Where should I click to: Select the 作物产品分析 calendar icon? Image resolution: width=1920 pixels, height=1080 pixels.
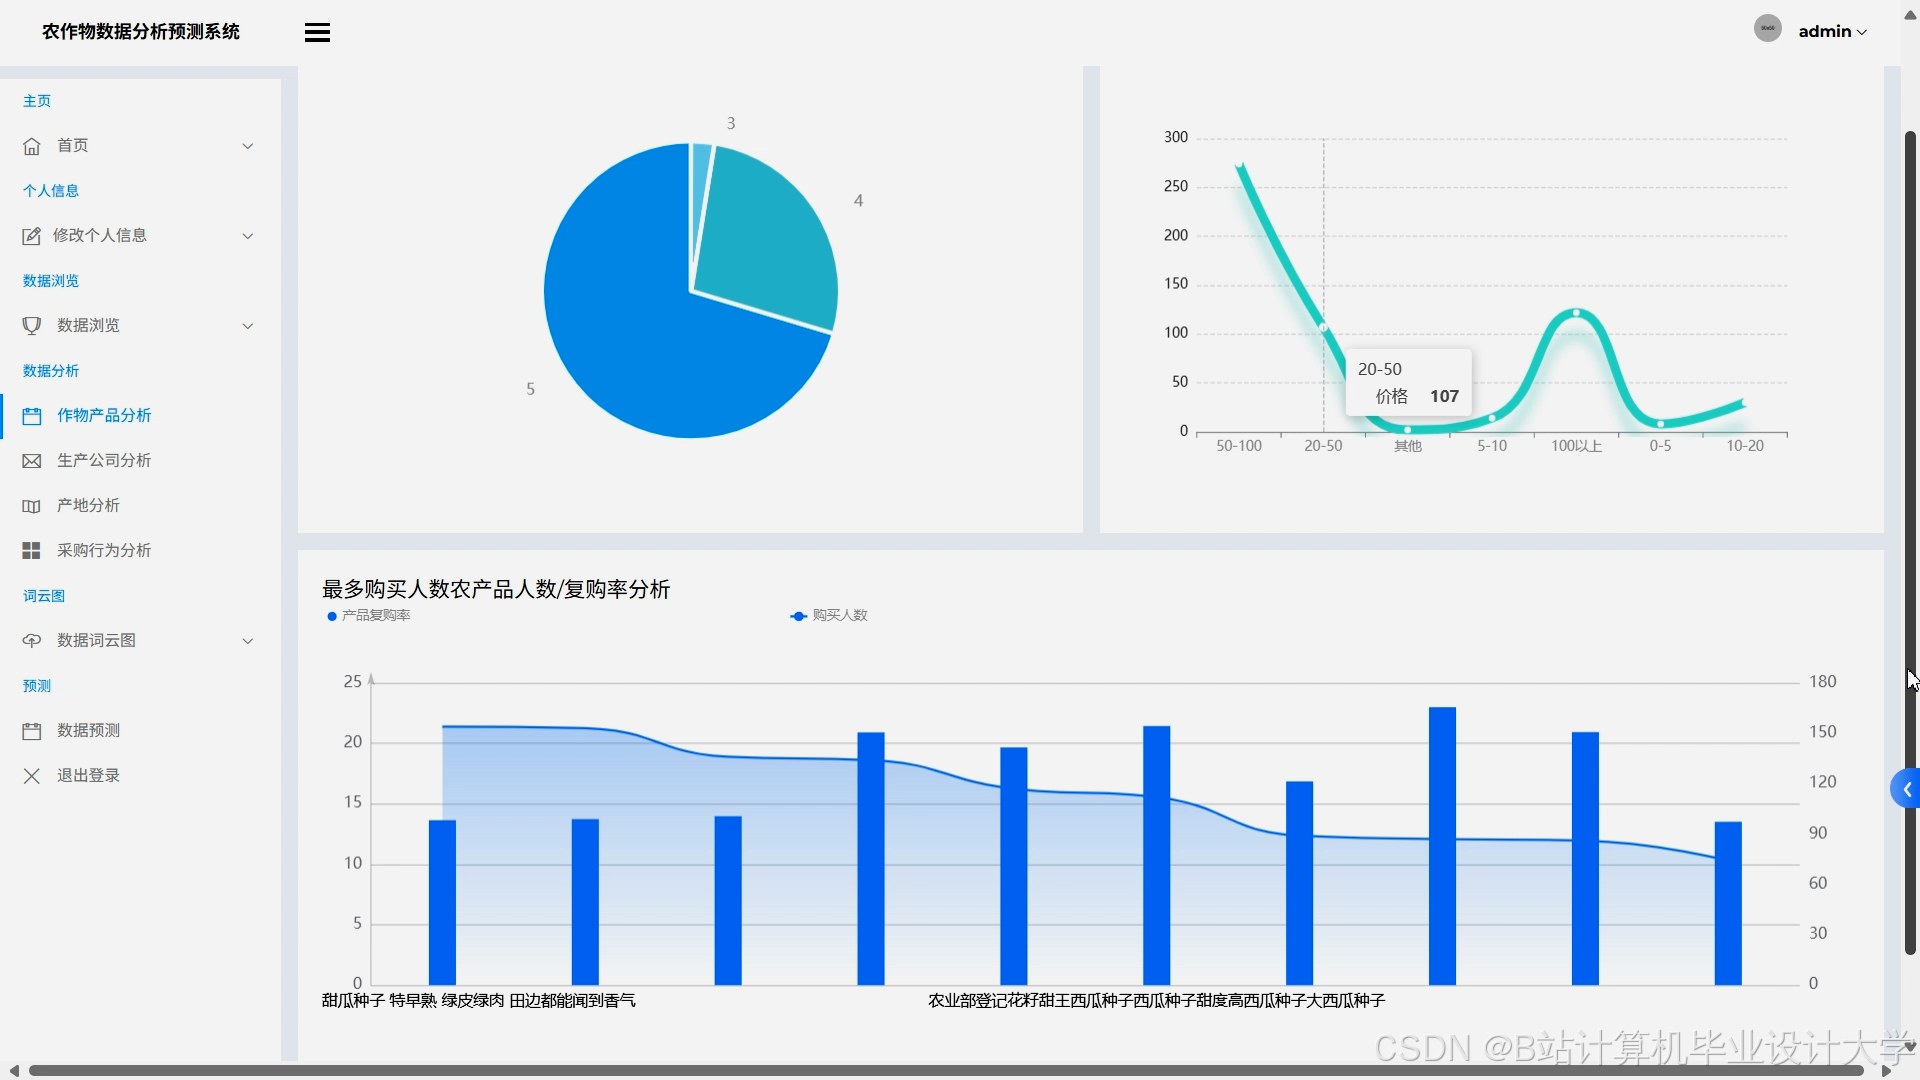pyautogui.click(x=31, y=415)
